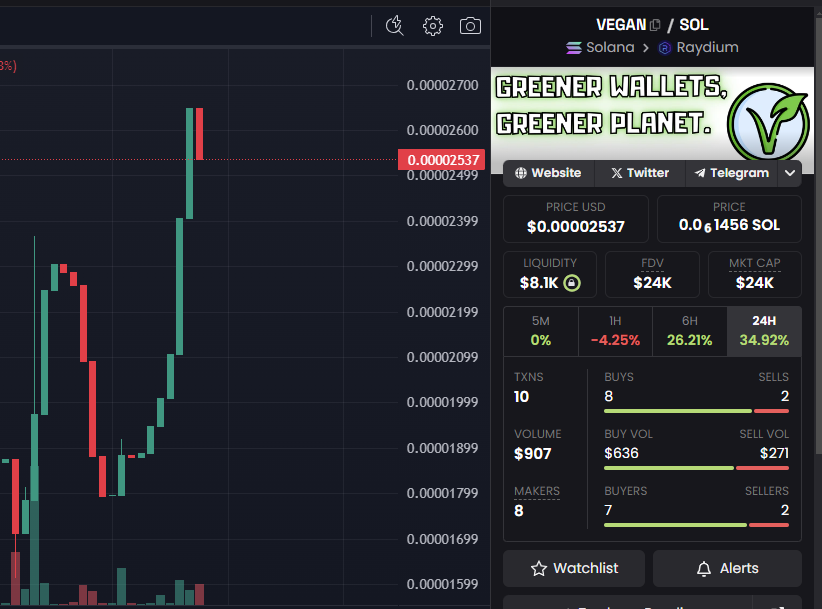Viewport: 822px width, 609px height.
Task: Click the 0.00002700 price axis label
Action: [442, 85]
